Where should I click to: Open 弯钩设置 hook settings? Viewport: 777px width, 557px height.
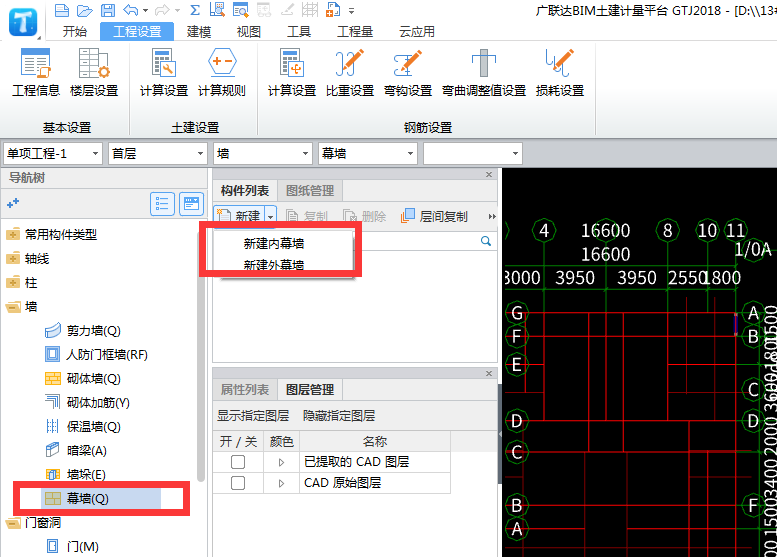tap(408, 72)
